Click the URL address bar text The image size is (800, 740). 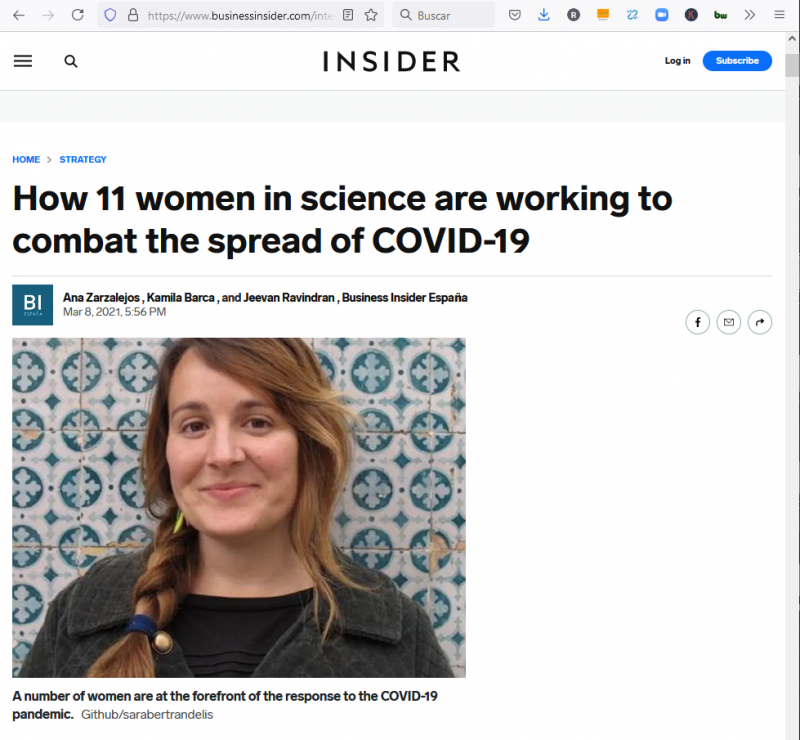pos(241,16)
